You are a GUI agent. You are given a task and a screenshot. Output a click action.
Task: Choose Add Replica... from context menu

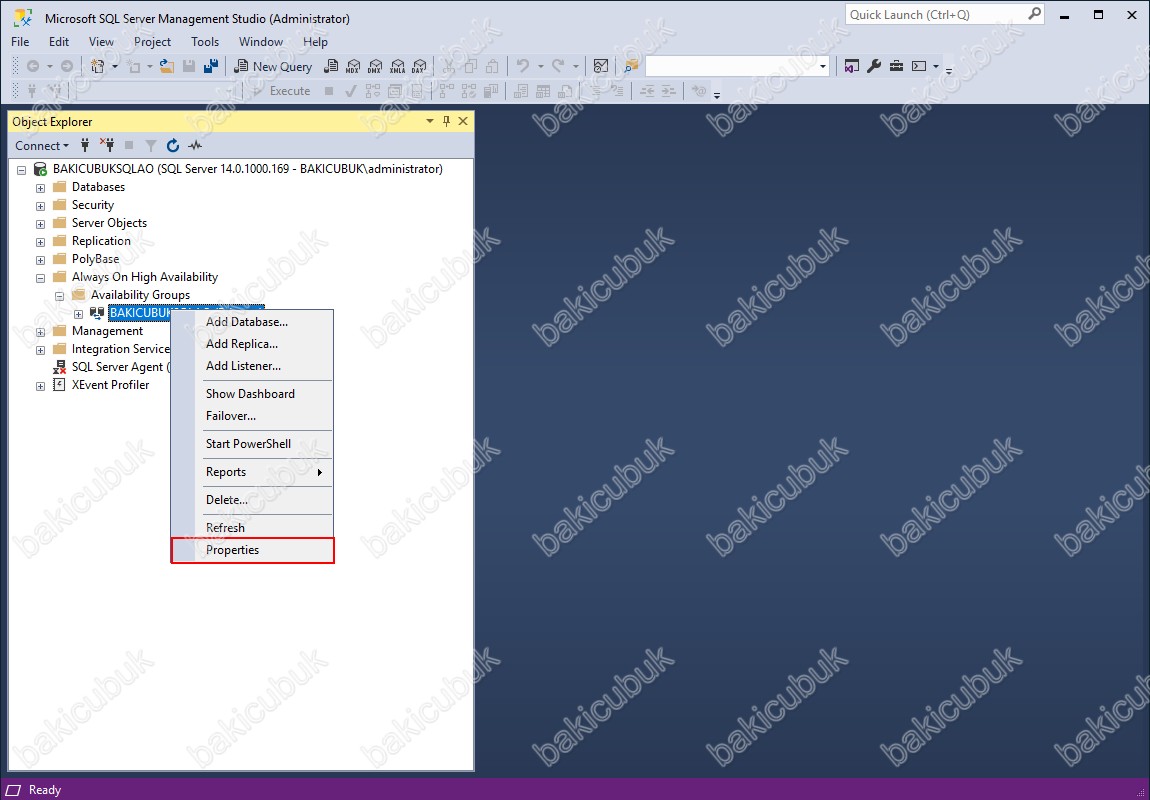pos(252,344)
